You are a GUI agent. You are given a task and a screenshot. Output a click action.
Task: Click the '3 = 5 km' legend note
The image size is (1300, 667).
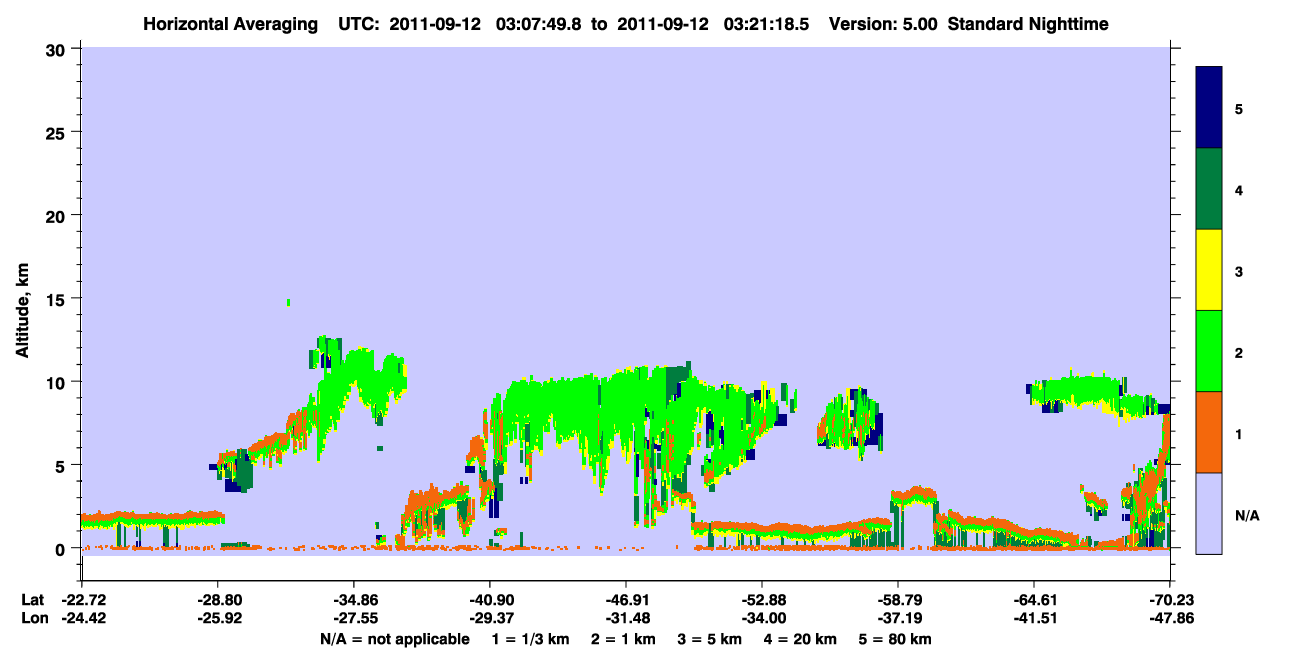(710, 639)
